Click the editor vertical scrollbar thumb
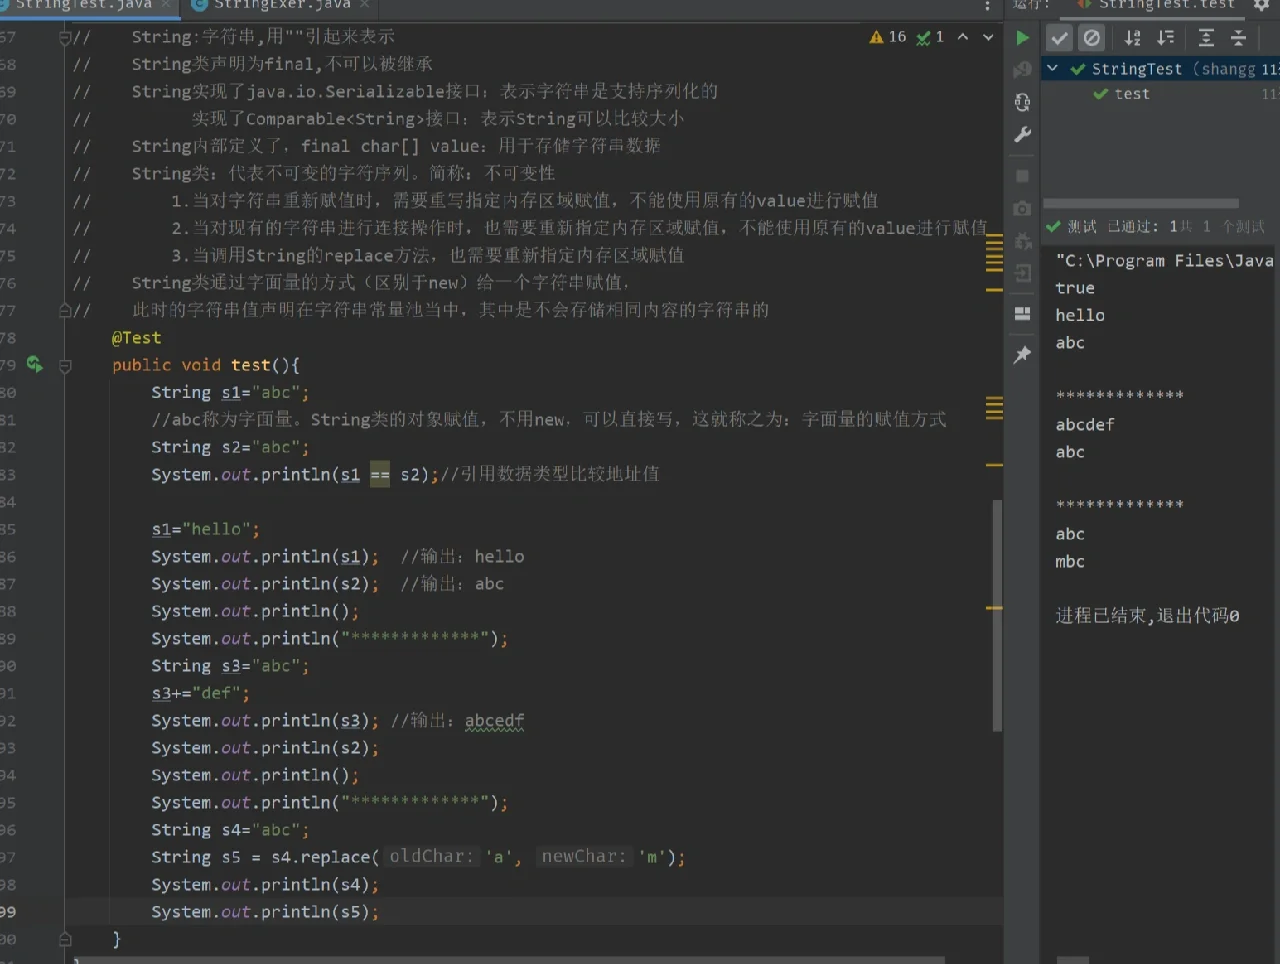Viewport: 1280px width, 964px height. point(997,616)
